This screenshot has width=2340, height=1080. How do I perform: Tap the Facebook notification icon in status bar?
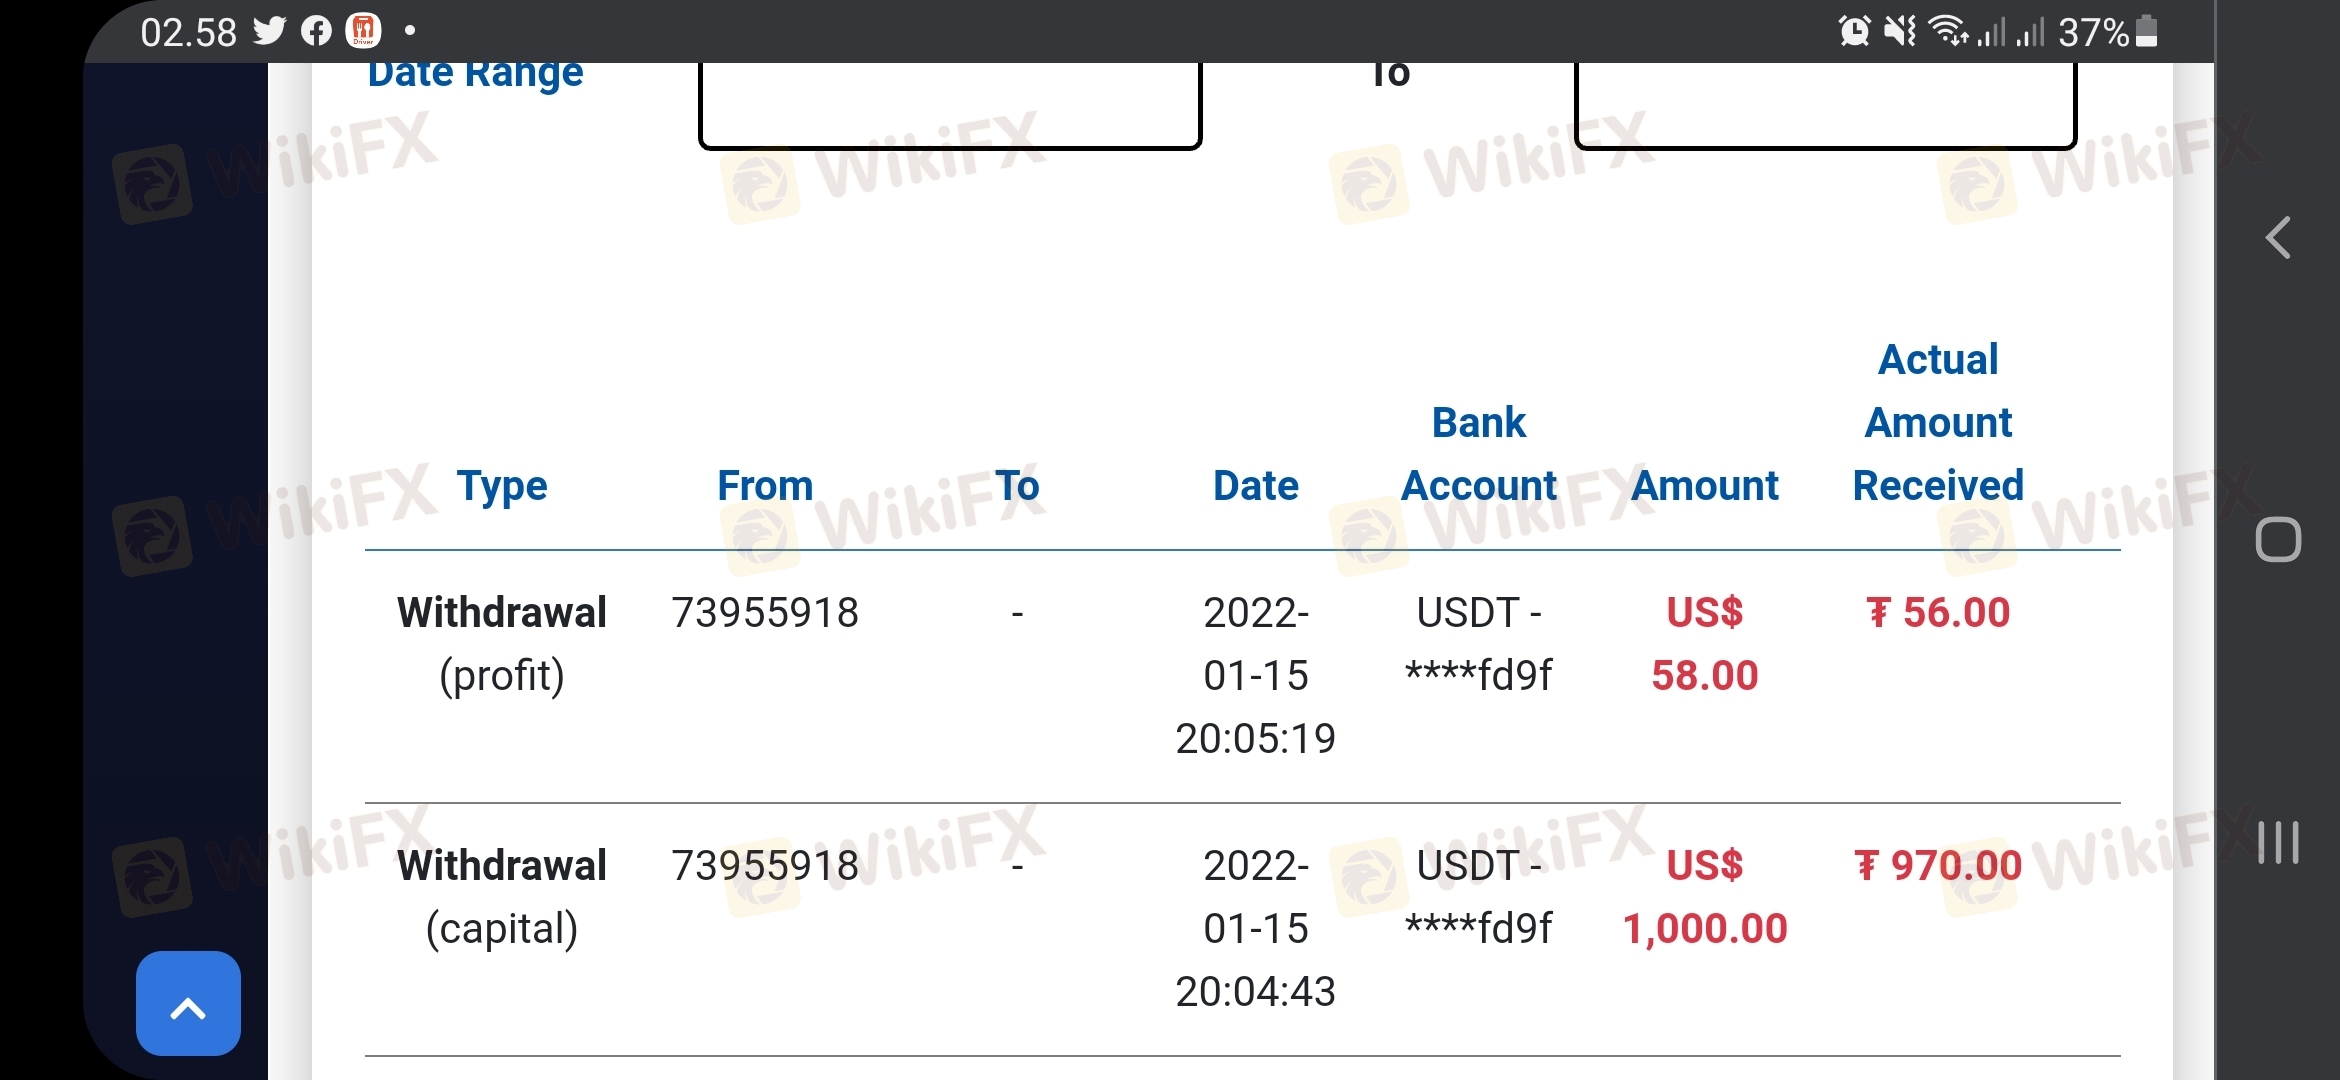pos(316,32)
